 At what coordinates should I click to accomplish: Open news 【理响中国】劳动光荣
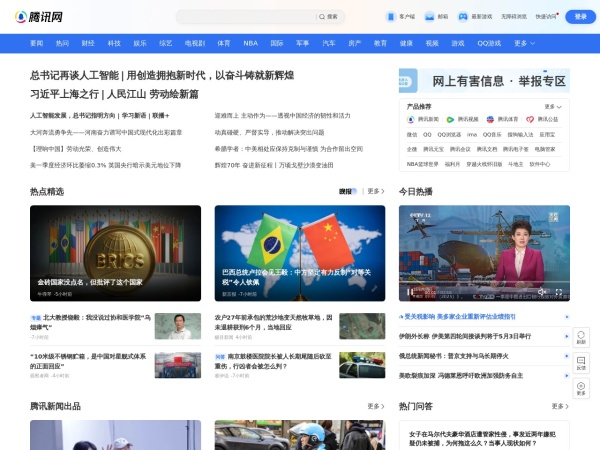click(x=75, y=149)
